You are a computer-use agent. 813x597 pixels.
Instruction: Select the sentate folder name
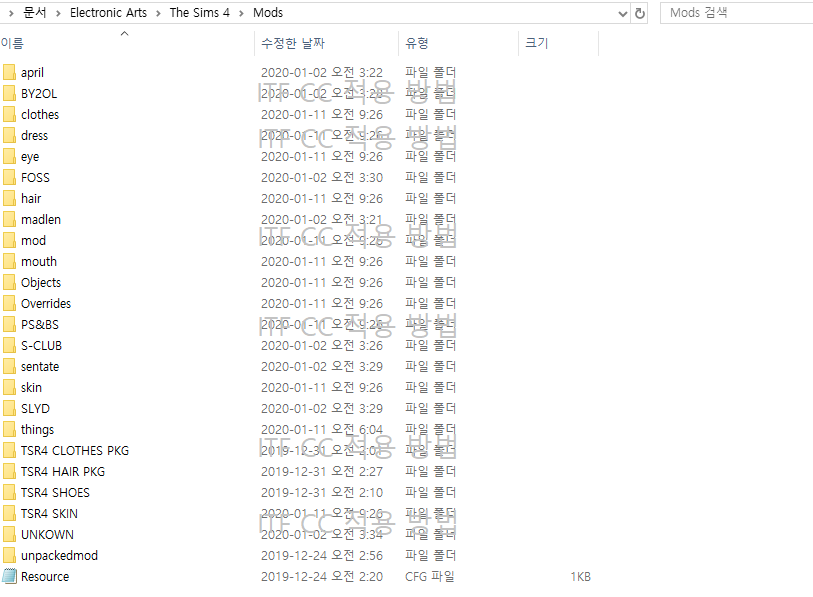click(40, 367)
